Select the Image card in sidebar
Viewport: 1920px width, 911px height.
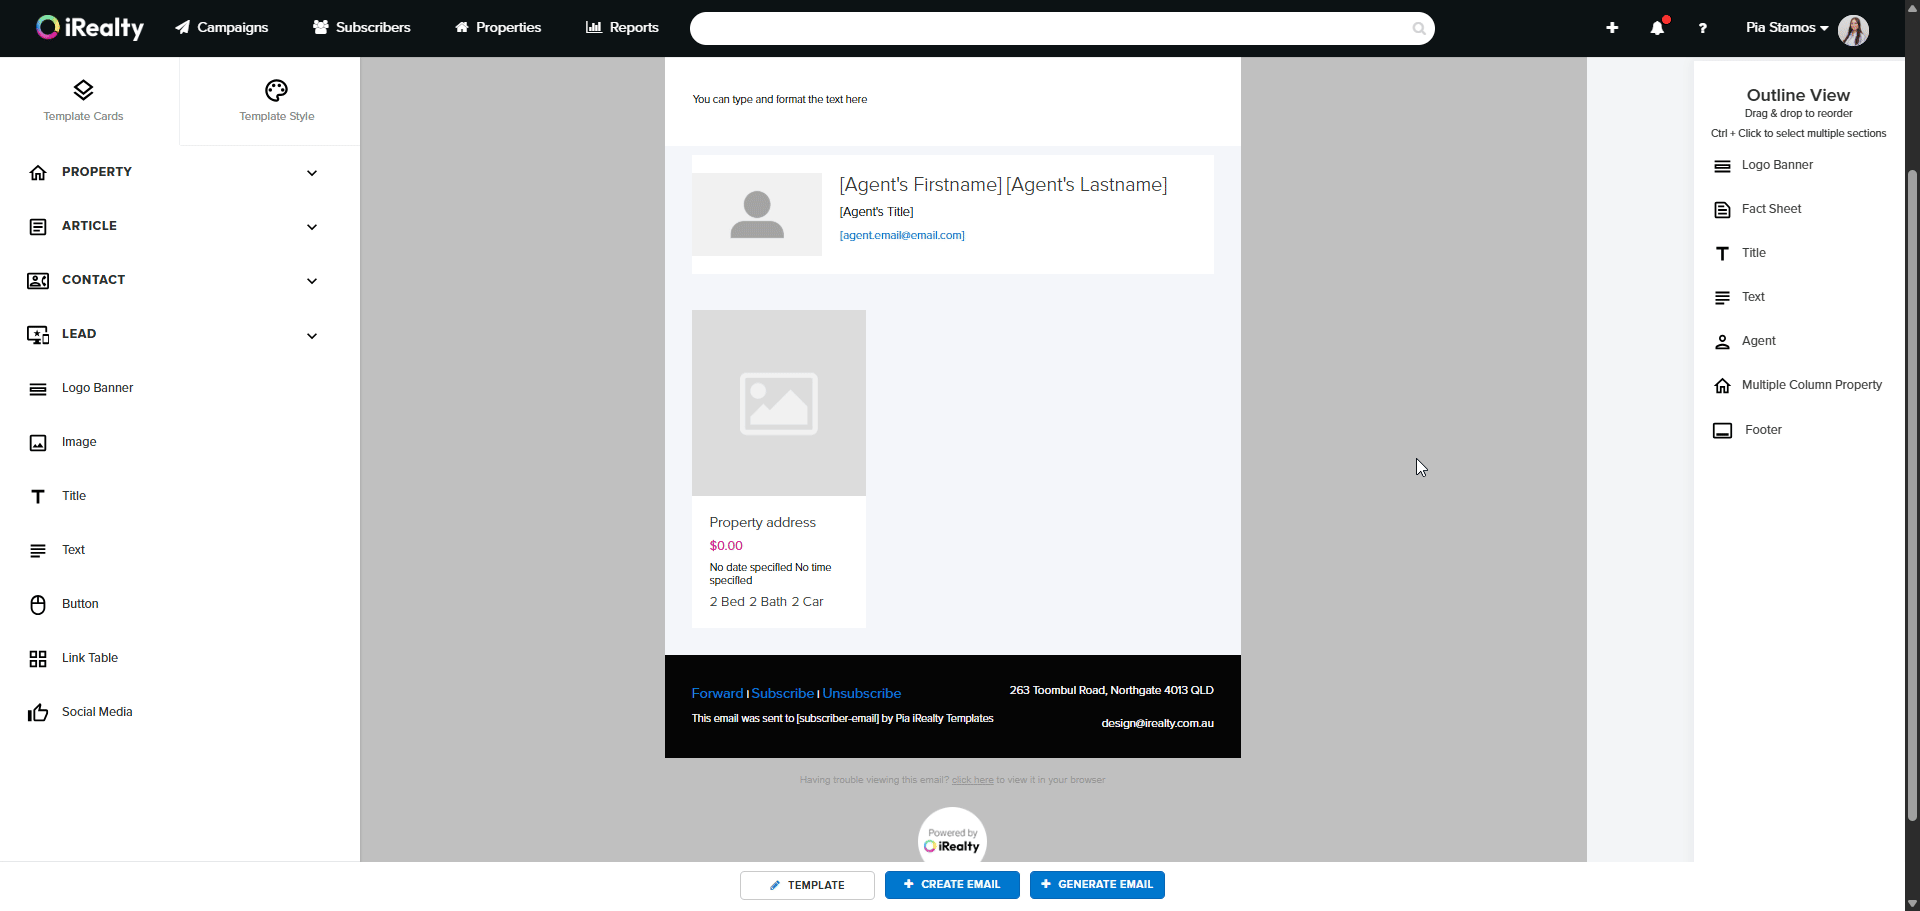click(x=79, y=442)
